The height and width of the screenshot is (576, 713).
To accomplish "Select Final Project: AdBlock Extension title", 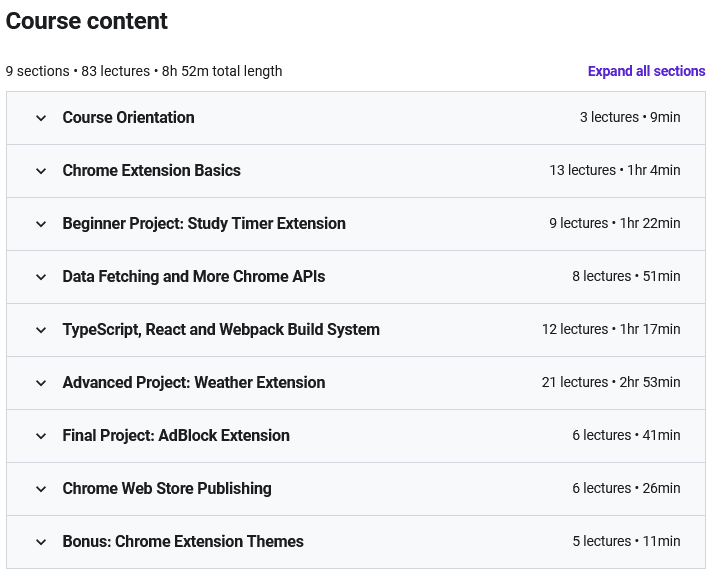I will coord(176,436).
